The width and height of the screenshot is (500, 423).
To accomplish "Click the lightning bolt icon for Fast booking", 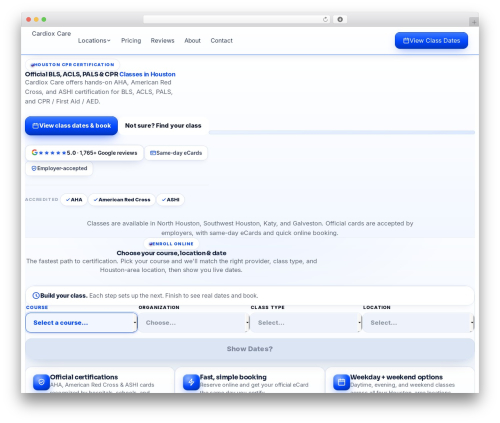I will 191,382.
